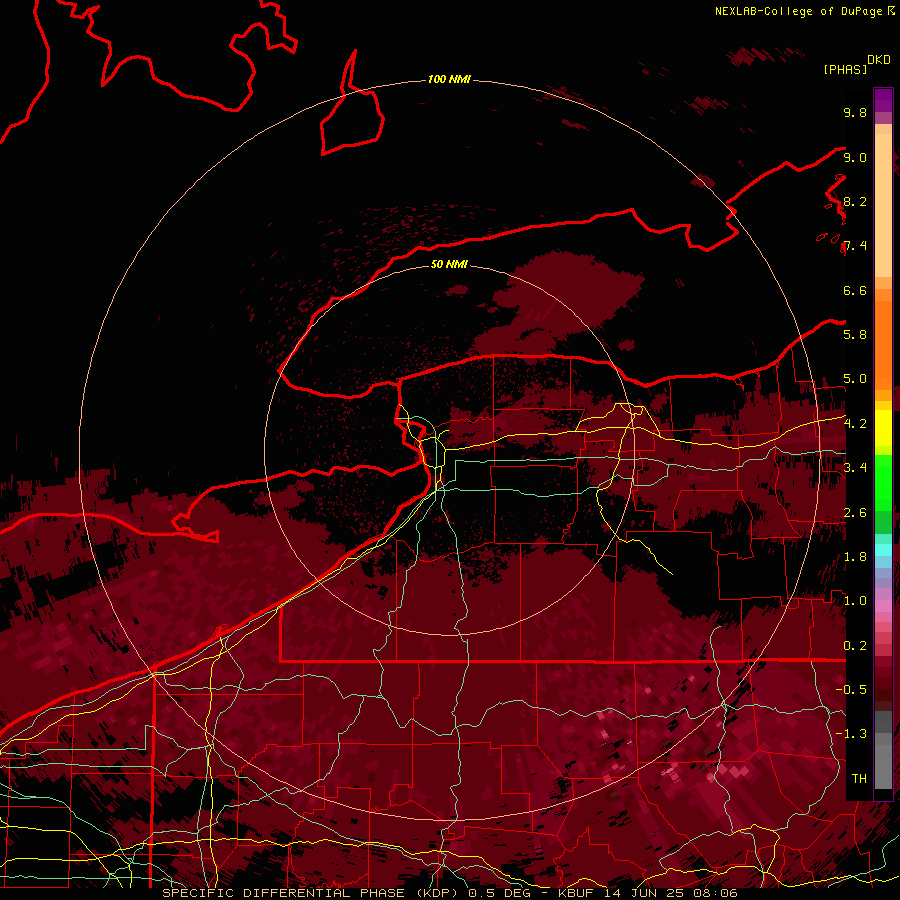Click the [PHAS] label above the color scale
900x900 pixels.
[845, 69]
